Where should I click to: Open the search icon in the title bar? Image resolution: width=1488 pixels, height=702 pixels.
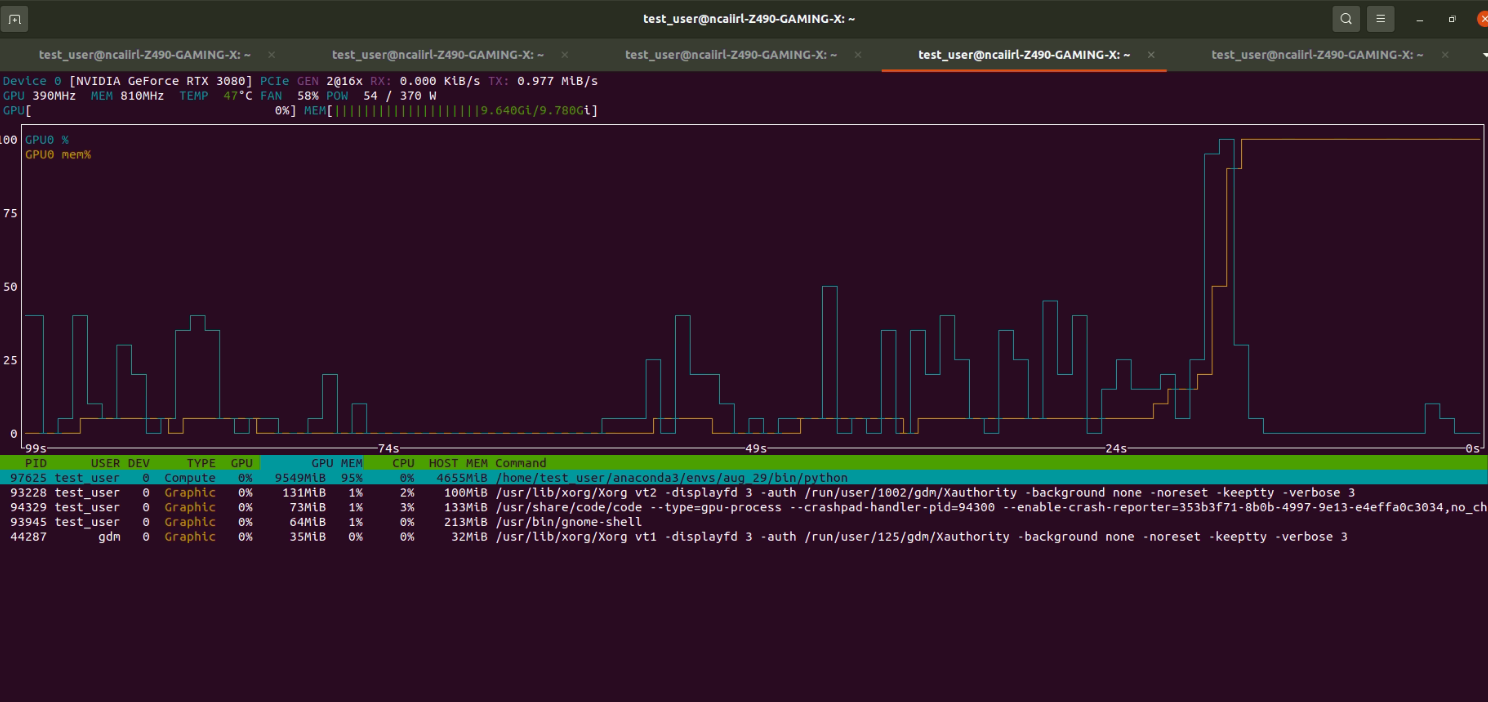(x=1345, y=18)
